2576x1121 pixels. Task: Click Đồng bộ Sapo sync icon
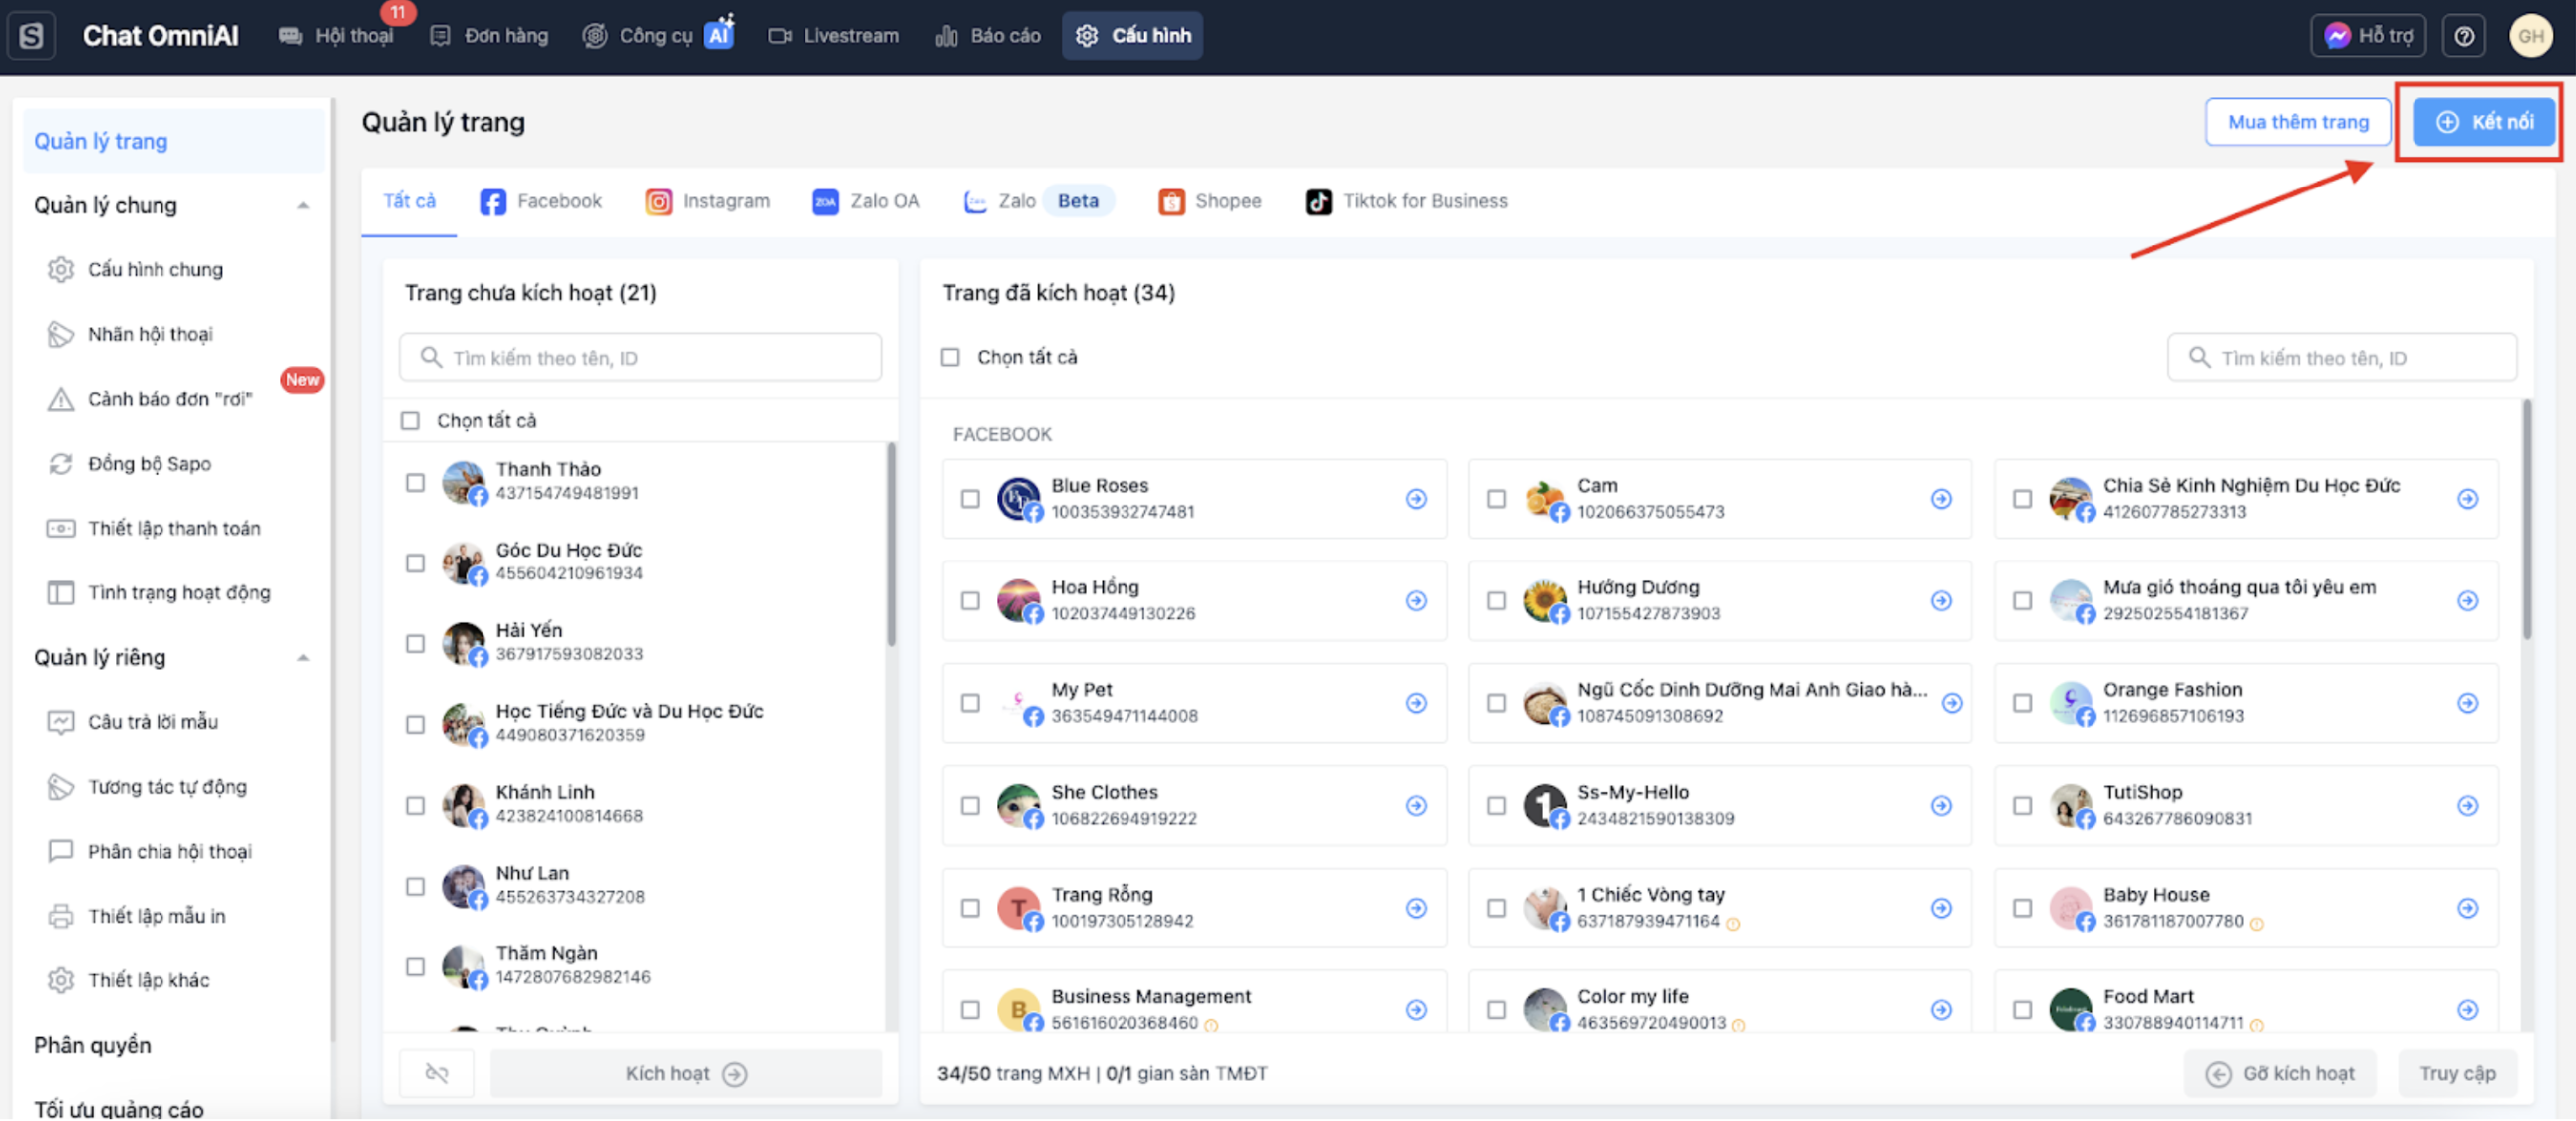pyautogui.click(x=61, y=463)
